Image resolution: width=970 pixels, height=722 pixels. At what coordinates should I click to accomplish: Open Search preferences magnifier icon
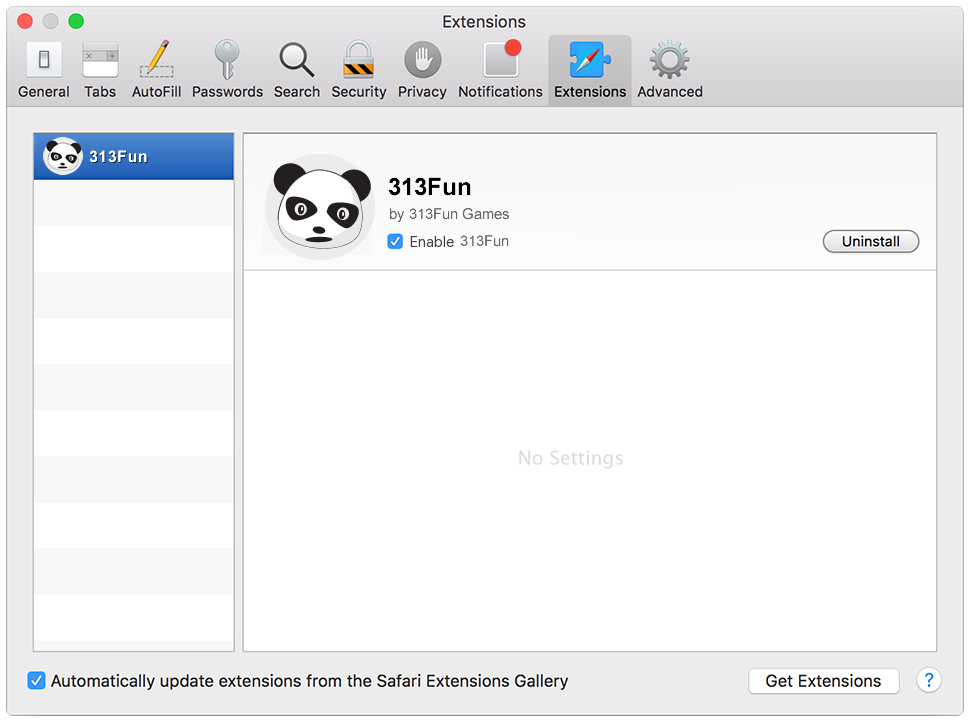pyautogui.click(x=297, y=69)
